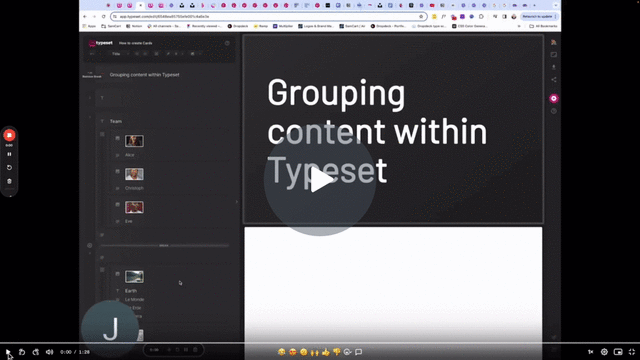Click the 'Relaunch to update' Chrome button
Image resolution: width=640 pixels, height=360 pixels.
[x=539, y=17]
